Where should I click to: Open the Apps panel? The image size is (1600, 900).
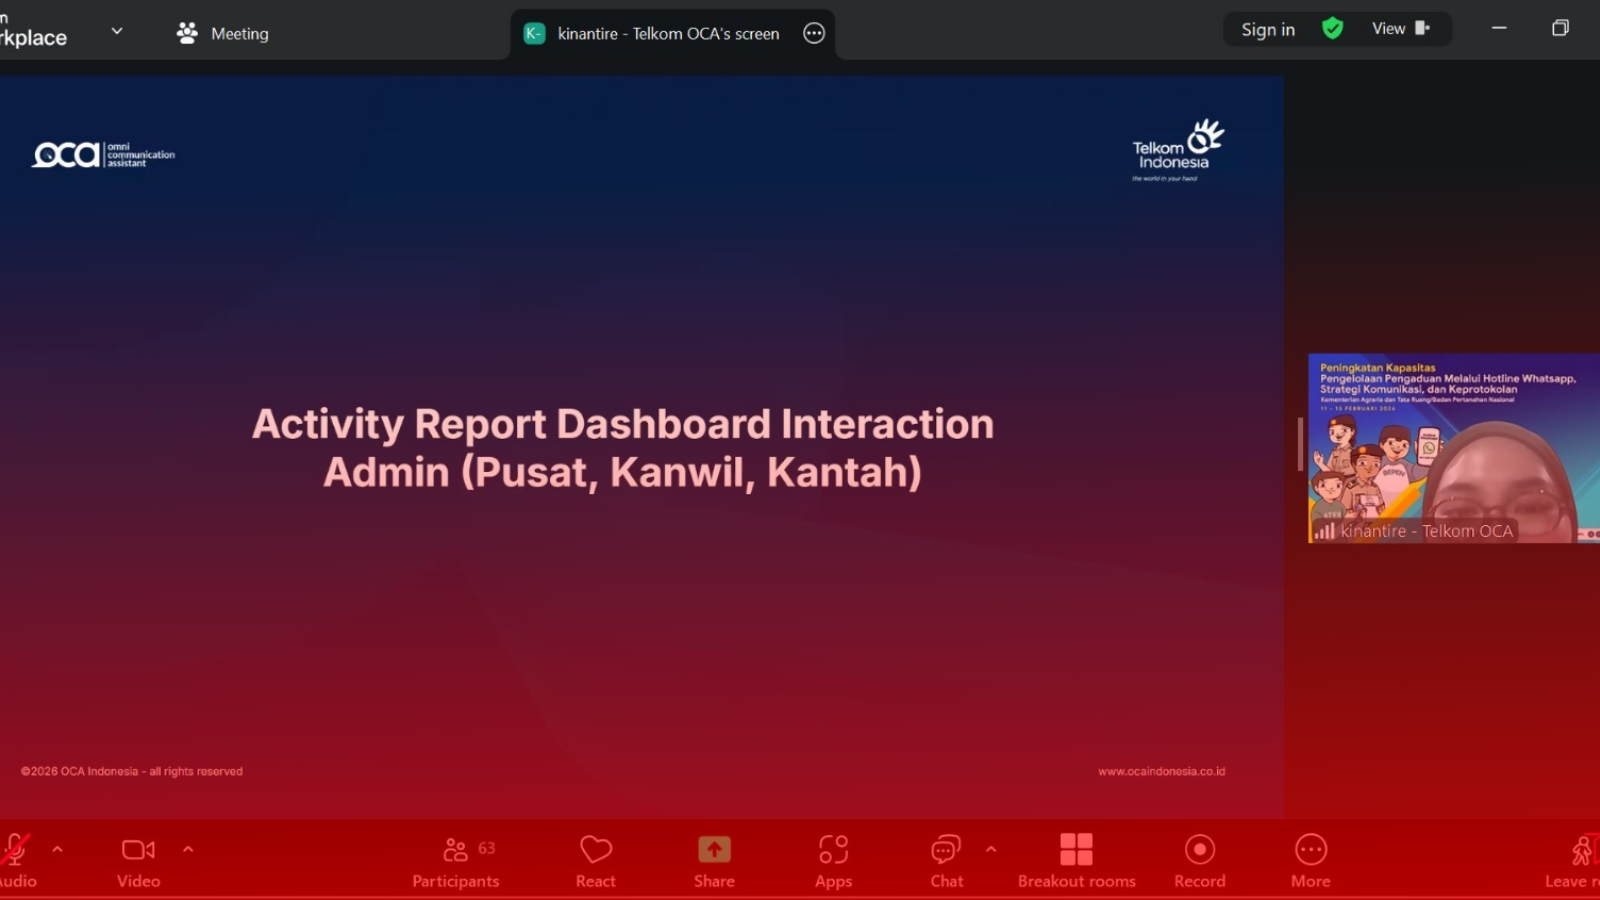833,860
